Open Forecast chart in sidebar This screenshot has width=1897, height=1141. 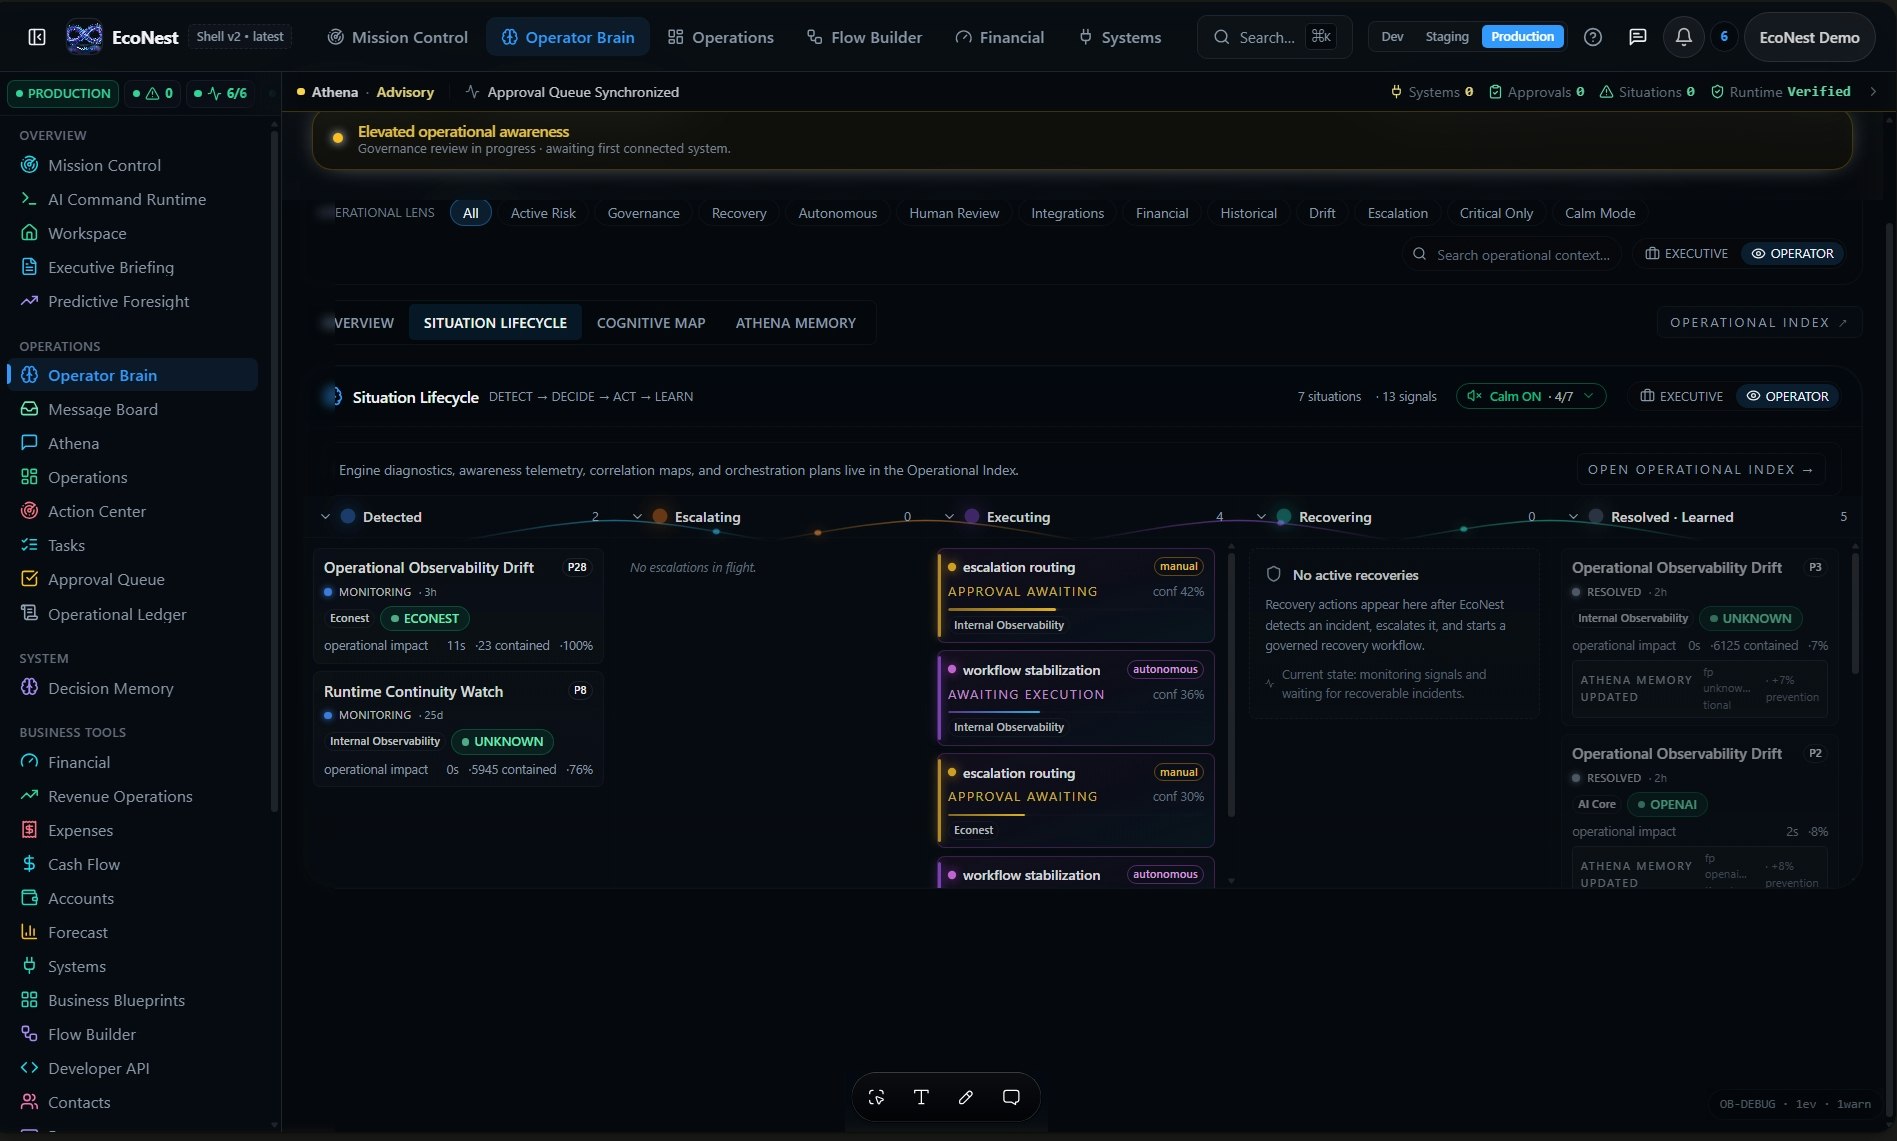78,932
